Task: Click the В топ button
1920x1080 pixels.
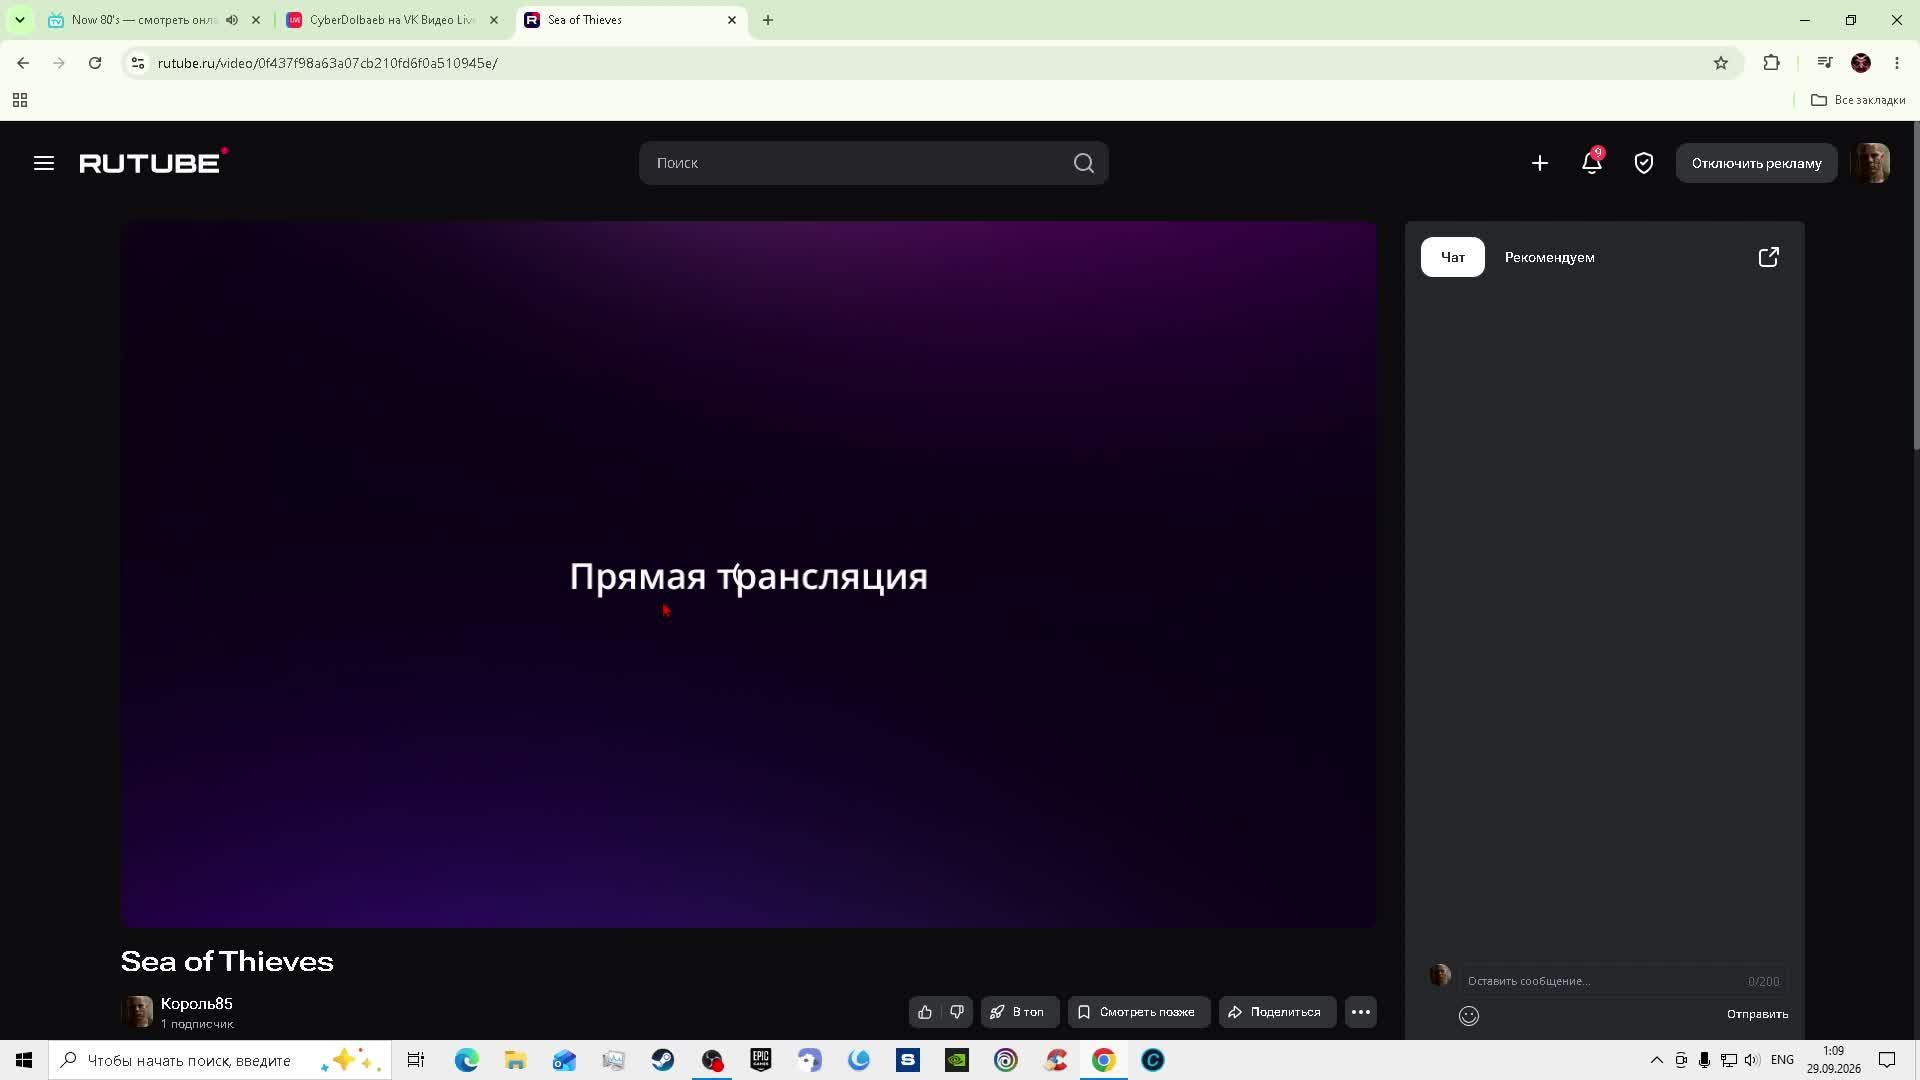Action: click(1020, 1012)
